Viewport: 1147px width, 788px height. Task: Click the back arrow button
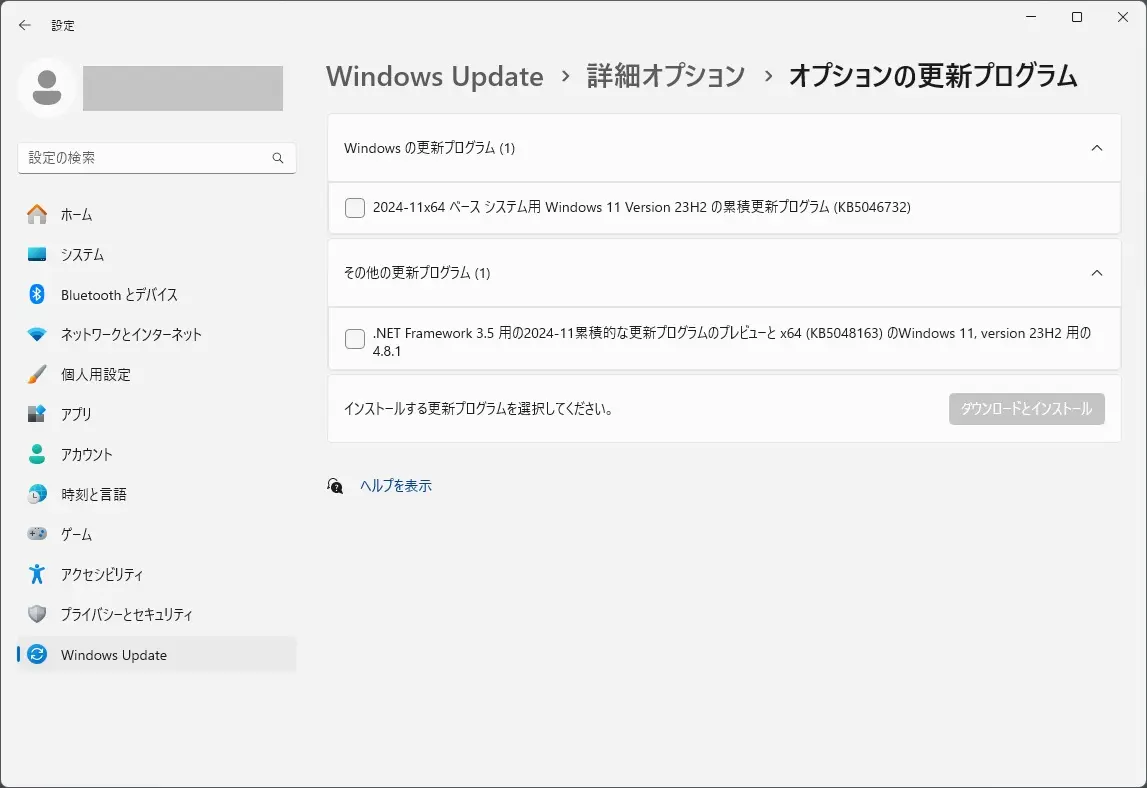click(x=24, y=25)
